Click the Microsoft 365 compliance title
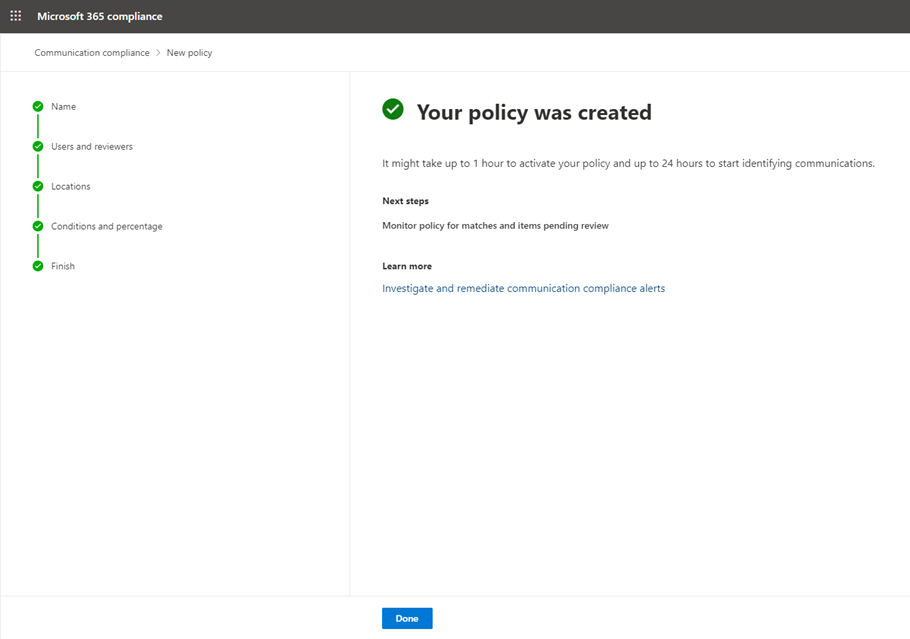This screenshot has width=910, height=639. (100, 16)
